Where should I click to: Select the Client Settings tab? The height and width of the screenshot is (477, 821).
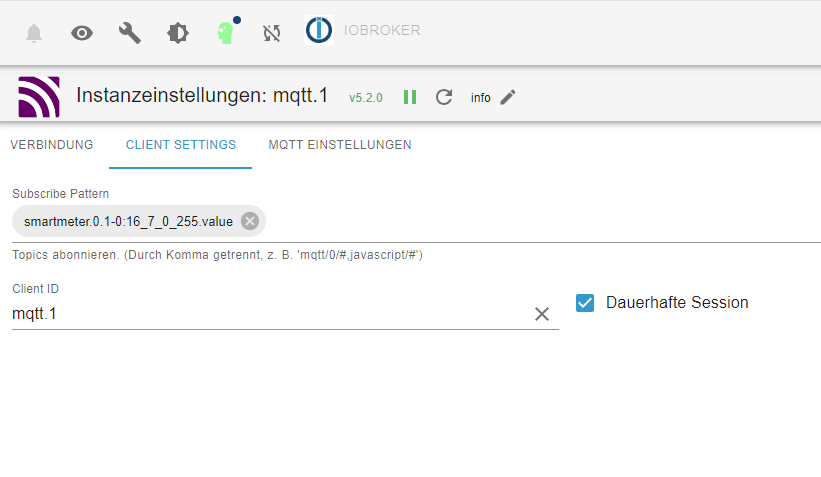[x=181, y=145]
